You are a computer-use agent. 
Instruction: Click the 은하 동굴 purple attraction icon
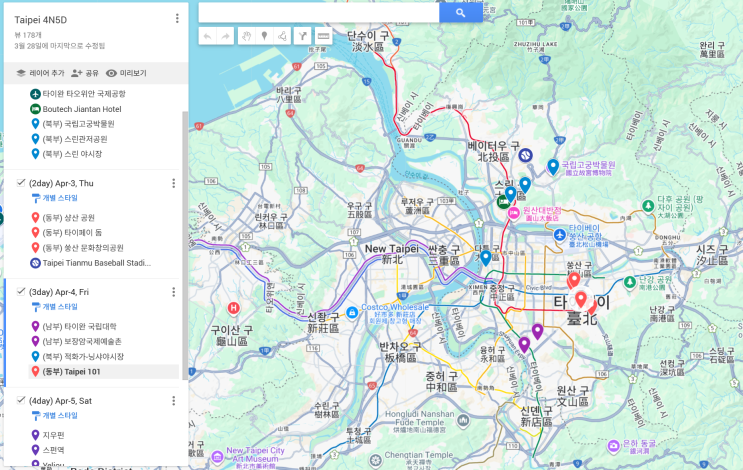tap(614, 445)
